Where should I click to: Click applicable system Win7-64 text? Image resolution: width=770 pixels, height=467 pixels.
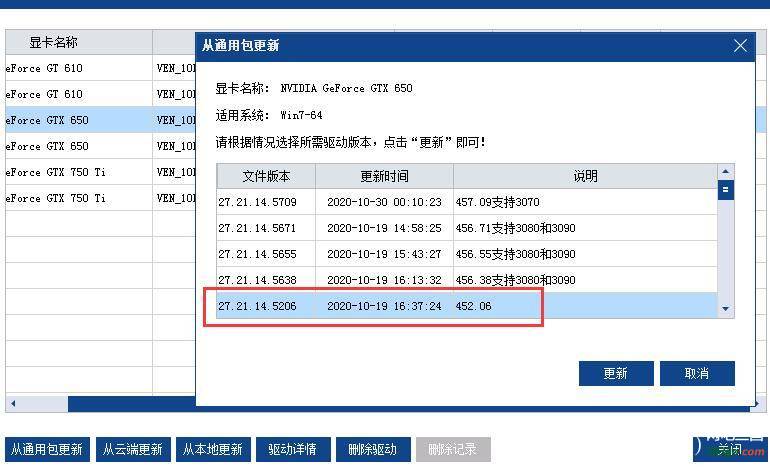coord(301,115)
